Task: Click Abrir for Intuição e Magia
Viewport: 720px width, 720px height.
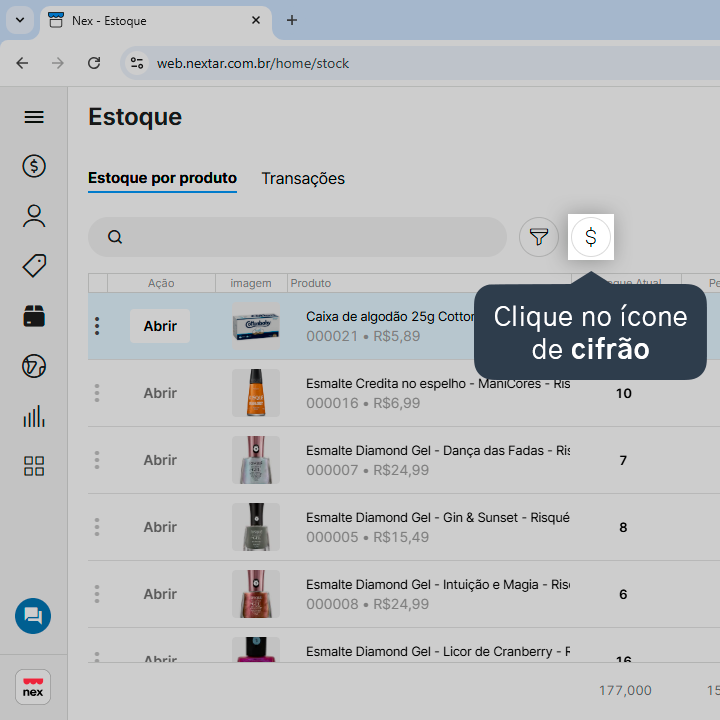Action: click(160, 594)
